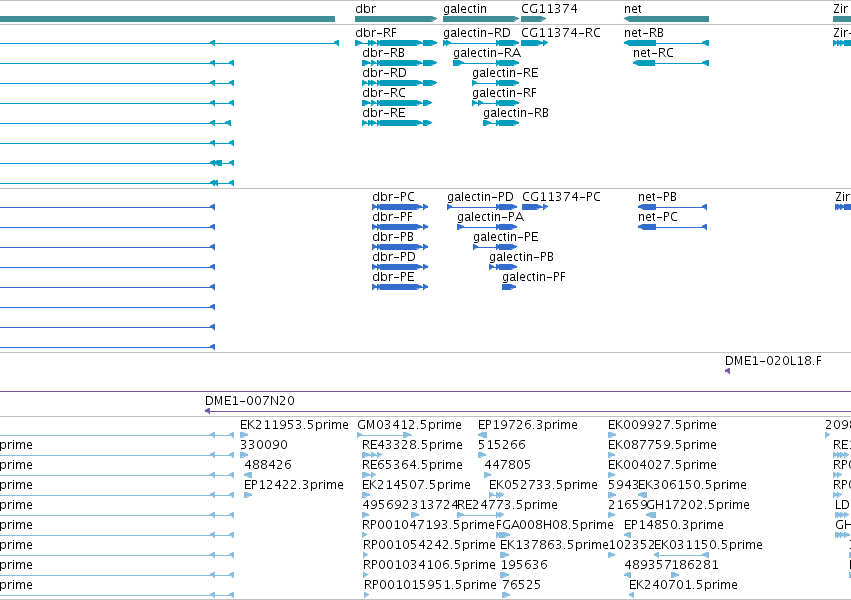Click the dbr-RD transcript
This screenshot has height=600, width=851.
pyautogui.click(x=399, y=83)
